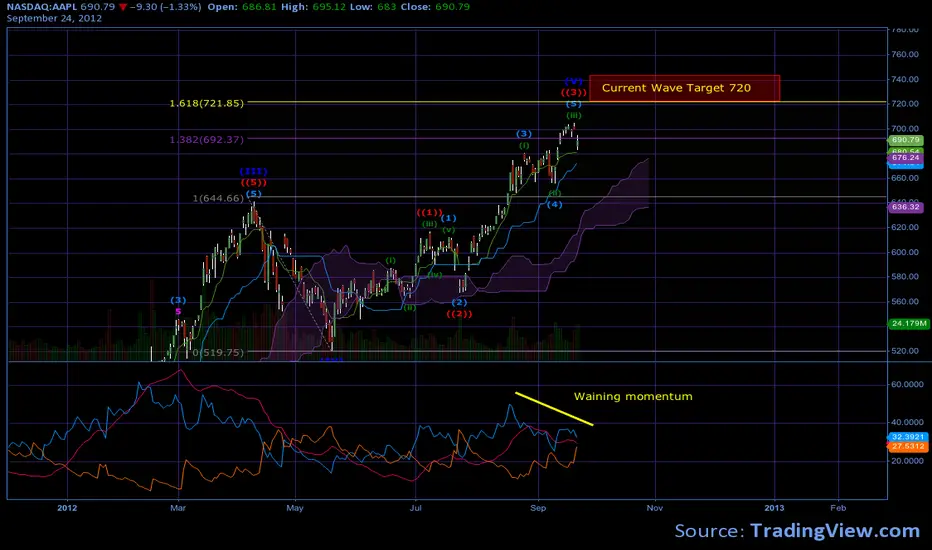
Task: Click the blue 32.3921 indicator value tag
Action: point(908,436)
